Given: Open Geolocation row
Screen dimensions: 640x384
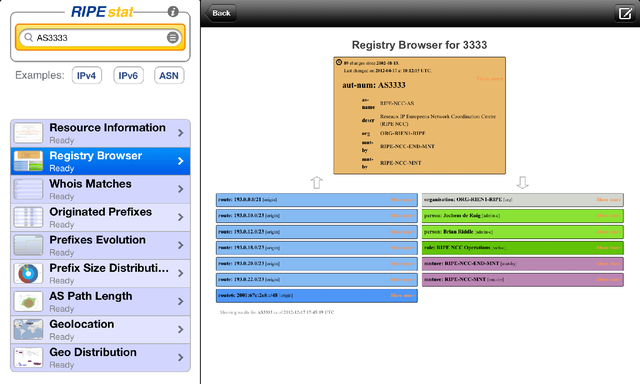Looking at the screenshot, I should click(x=100, y=330).
